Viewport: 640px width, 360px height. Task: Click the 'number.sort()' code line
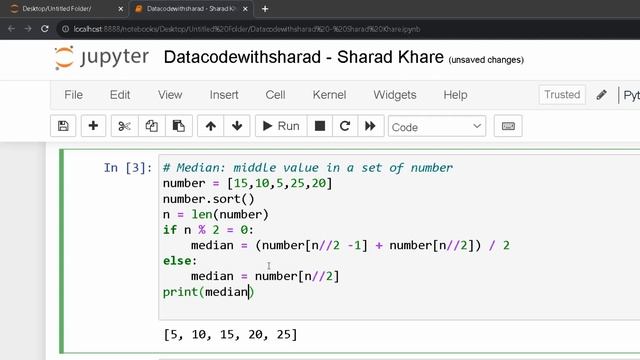[209, 199]
